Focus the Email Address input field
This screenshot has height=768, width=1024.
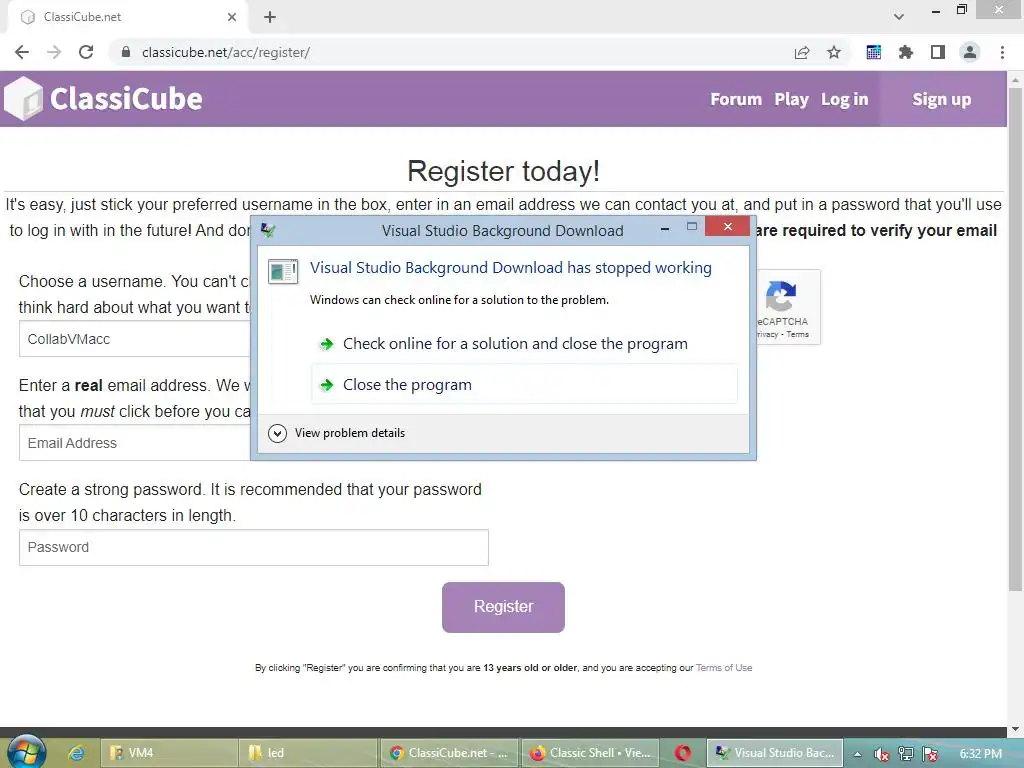tap(135, 443)
